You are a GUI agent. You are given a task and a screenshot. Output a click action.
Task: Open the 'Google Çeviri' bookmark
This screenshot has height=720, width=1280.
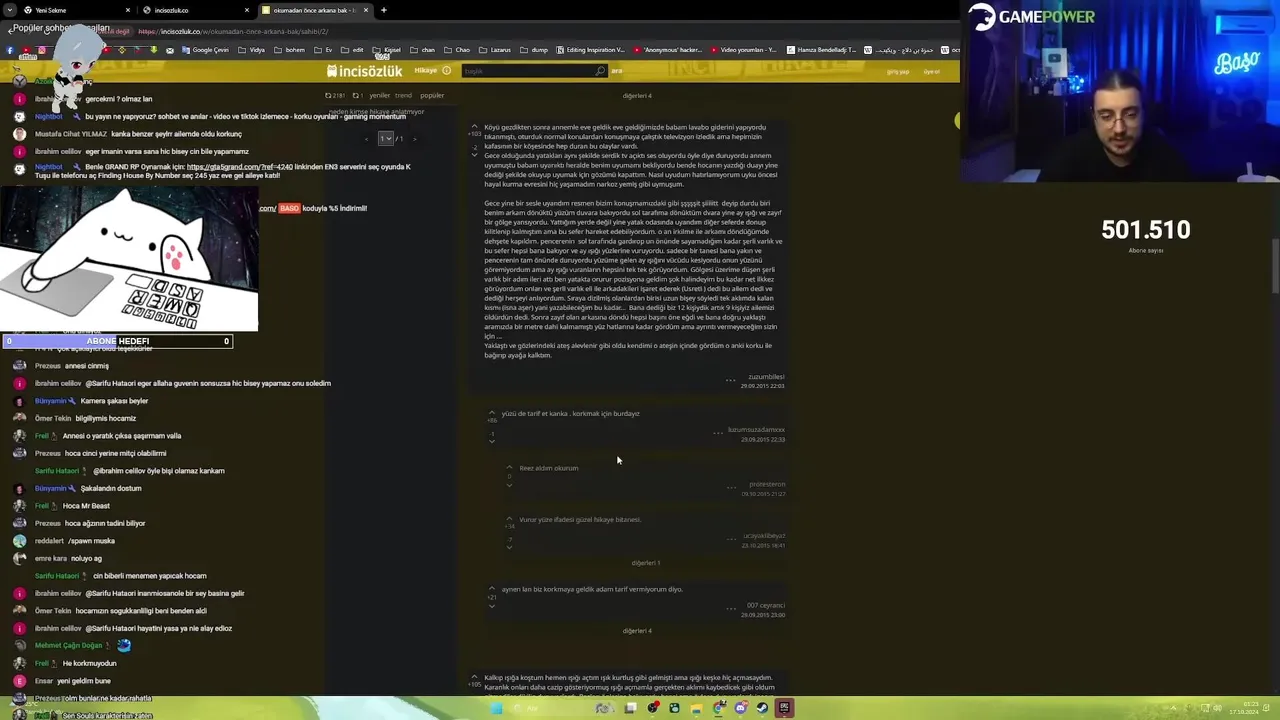tap(205, 50)
